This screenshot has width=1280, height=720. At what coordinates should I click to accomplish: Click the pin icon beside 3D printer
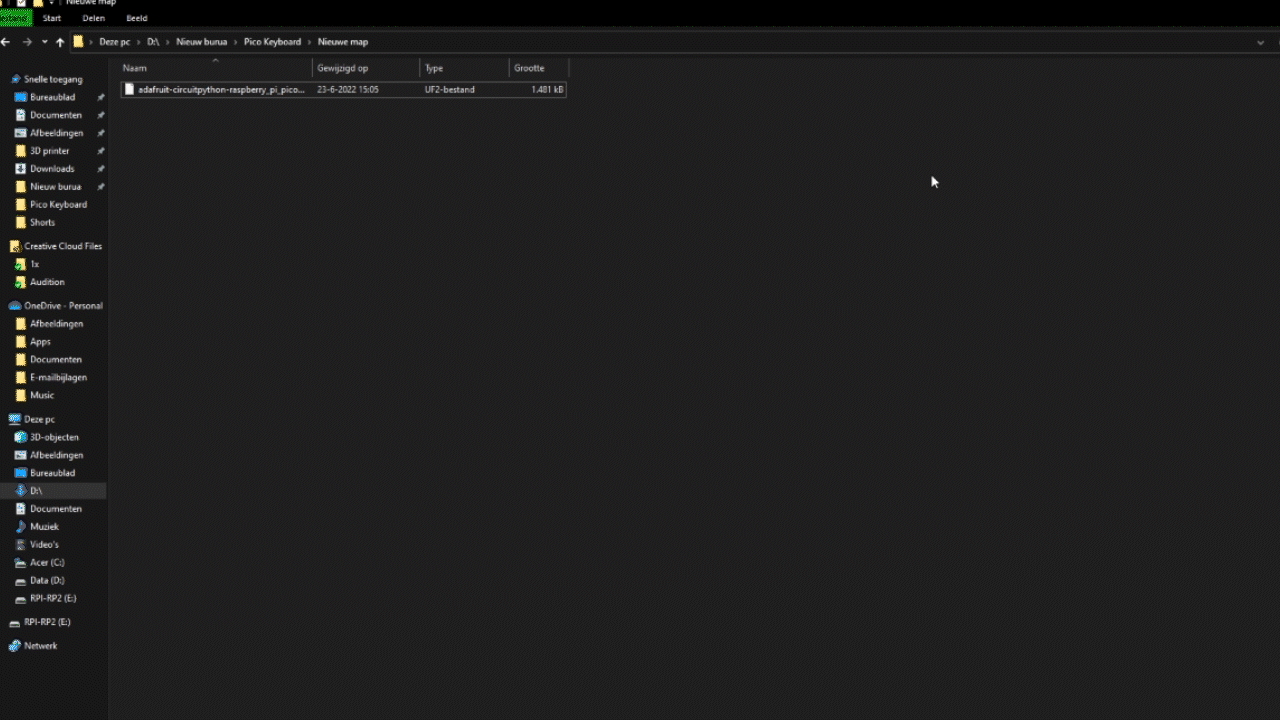101,151
